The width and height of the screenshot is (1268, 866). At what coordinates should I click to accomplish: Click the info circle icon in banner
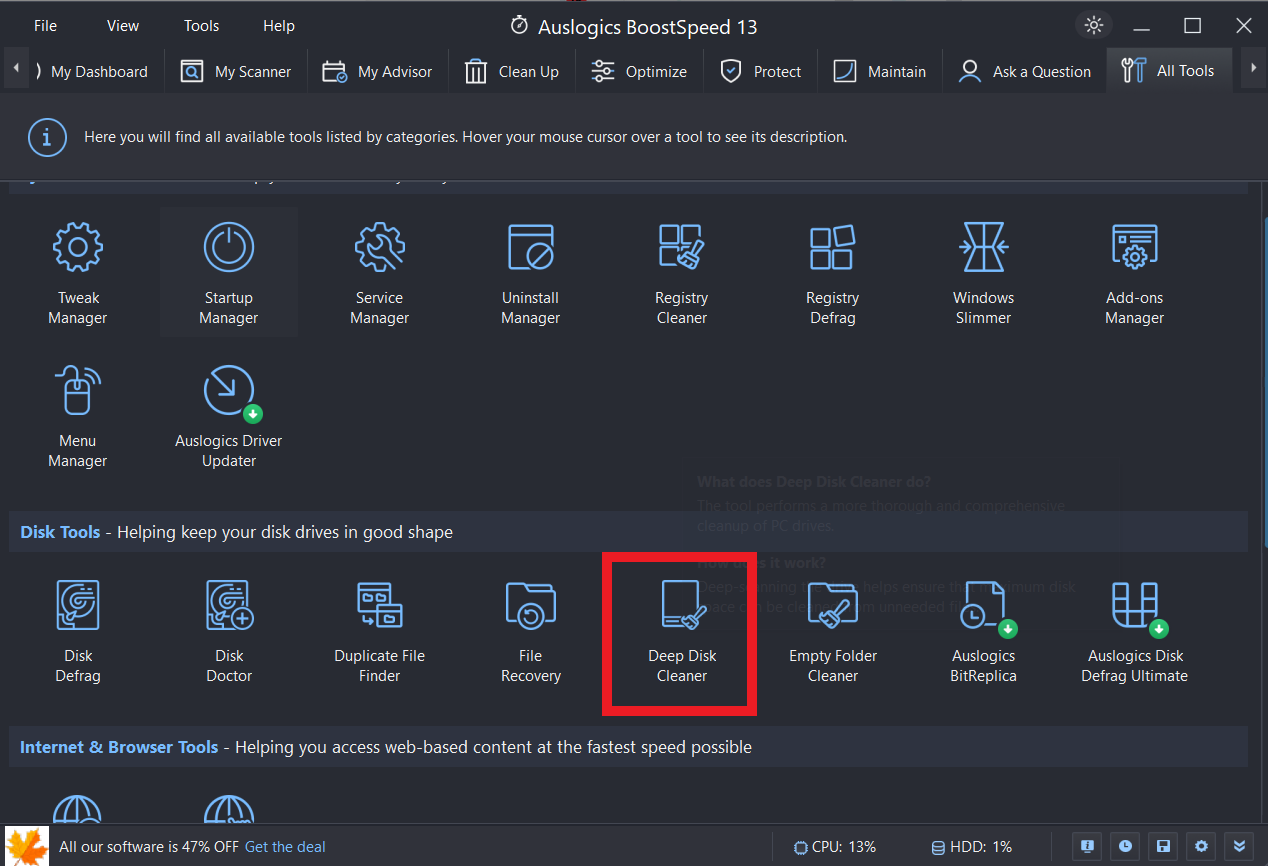click(48, 137)
